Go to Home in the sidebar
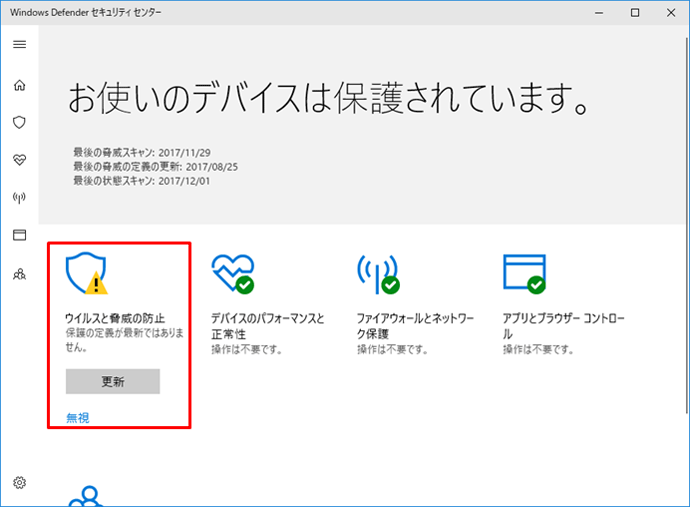Screen dimensions: 690x507 pyautogui.click(x=19, y=84)
